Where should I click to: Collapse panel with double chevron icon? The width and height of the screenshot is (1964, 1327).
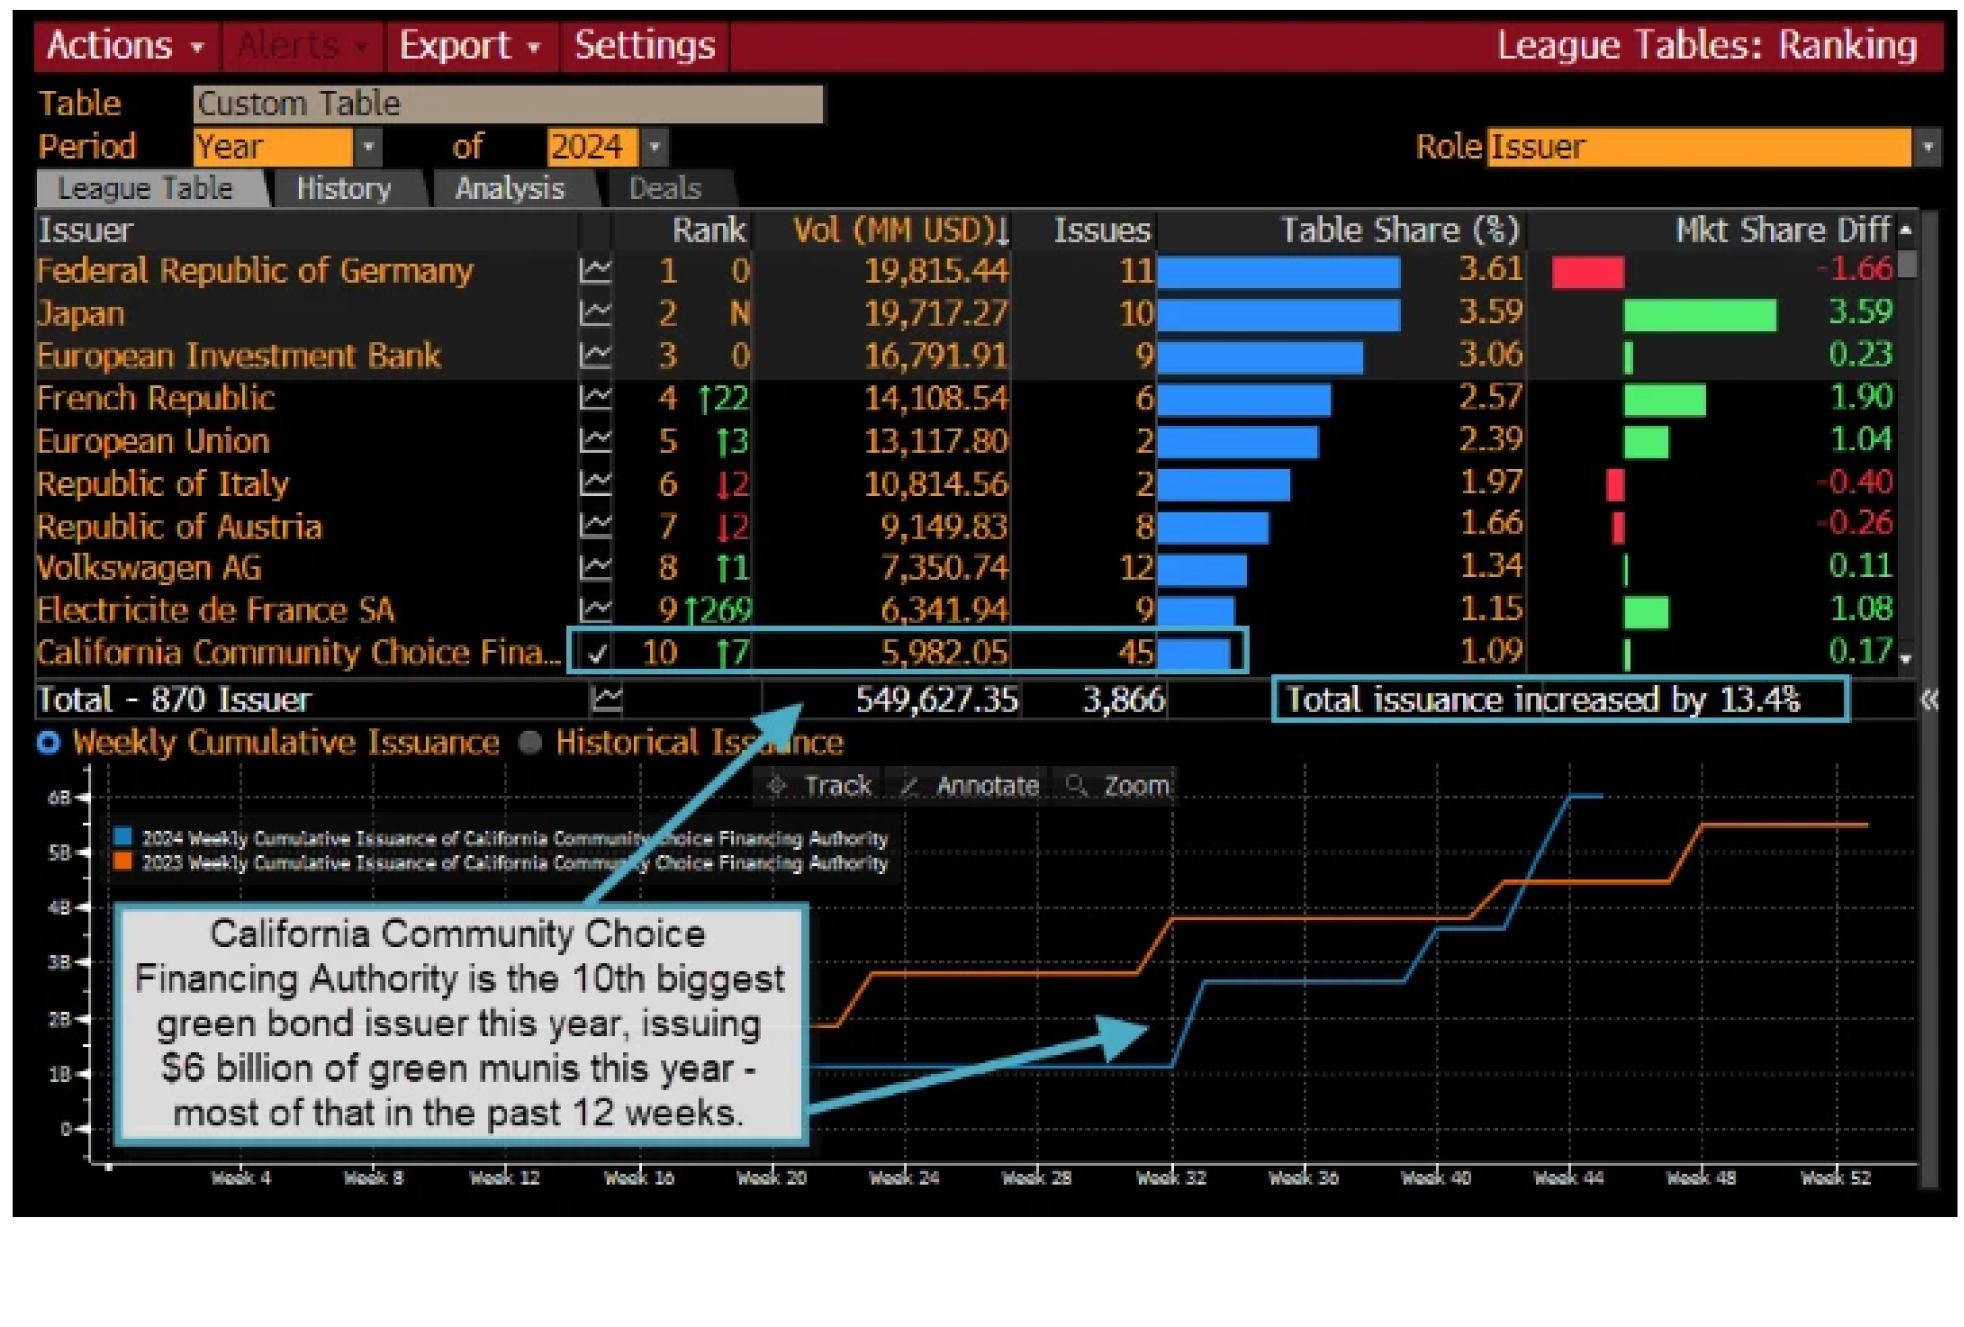click(x=1929, y=700)
